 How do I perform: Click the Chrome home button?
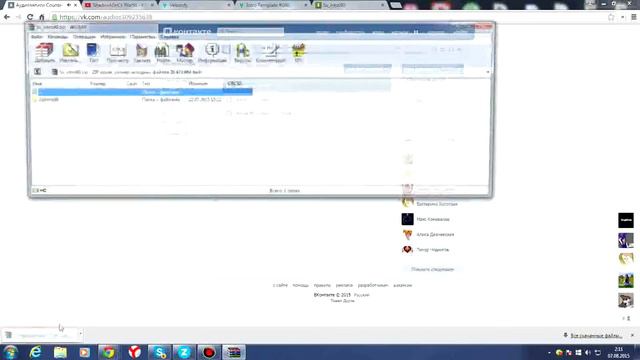click(42, 17)
